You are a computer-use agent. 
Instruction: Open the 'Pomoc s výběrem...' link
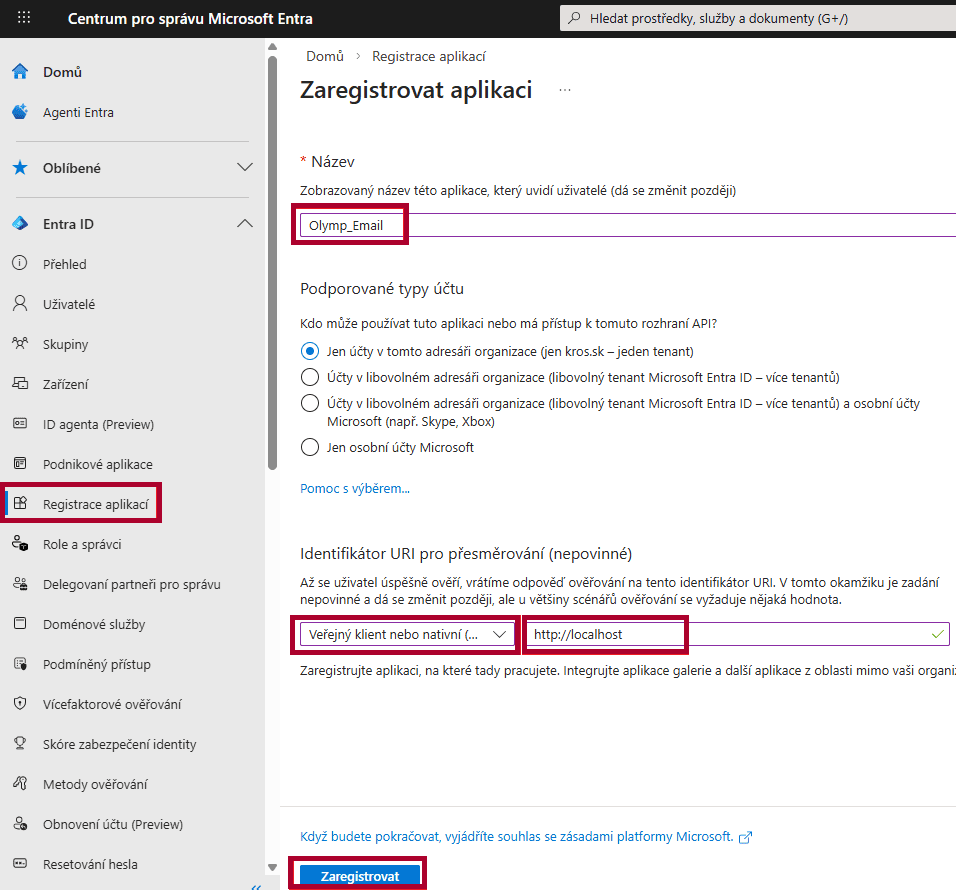pyautogui.click(x=355, y=489)
